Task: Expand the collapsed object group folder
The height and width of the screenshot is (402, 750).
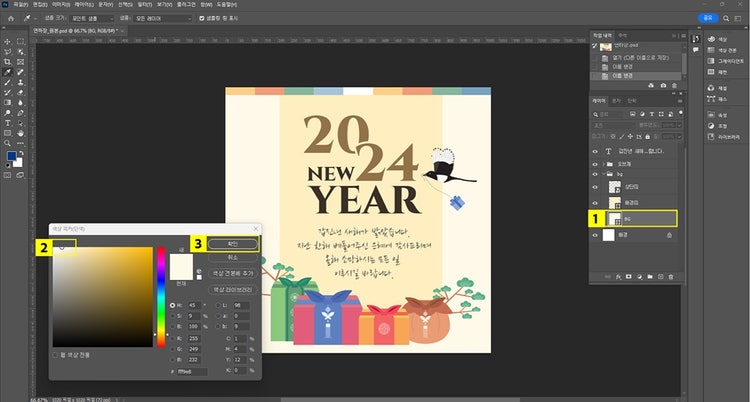Action: (604, 164)
